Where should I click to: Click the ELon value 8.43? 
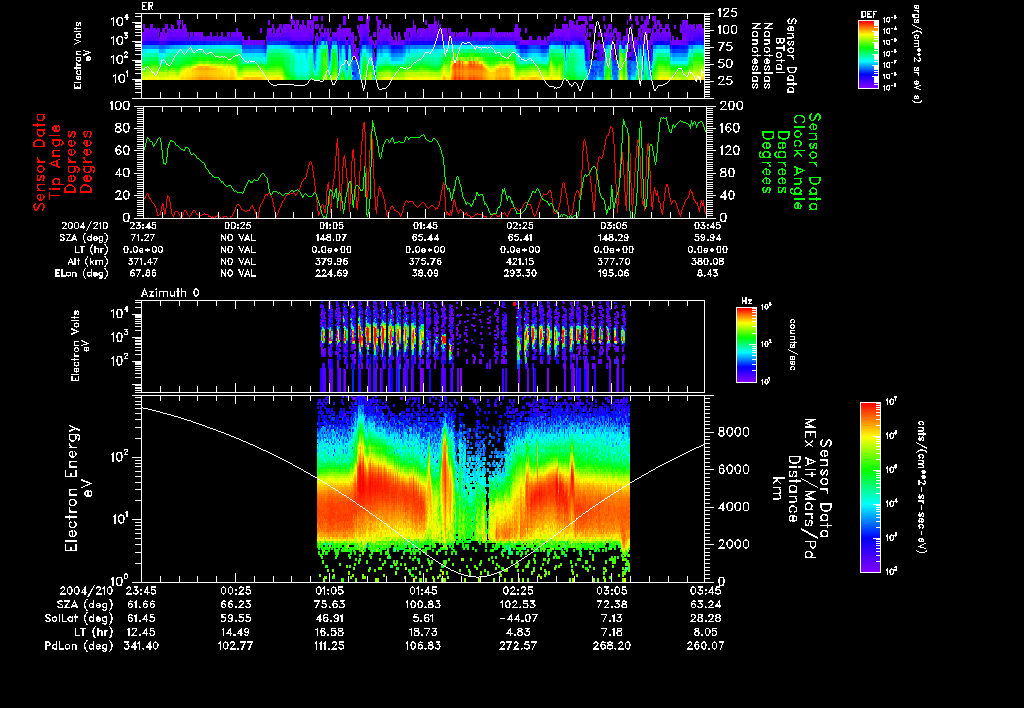(x=707, y=274)
